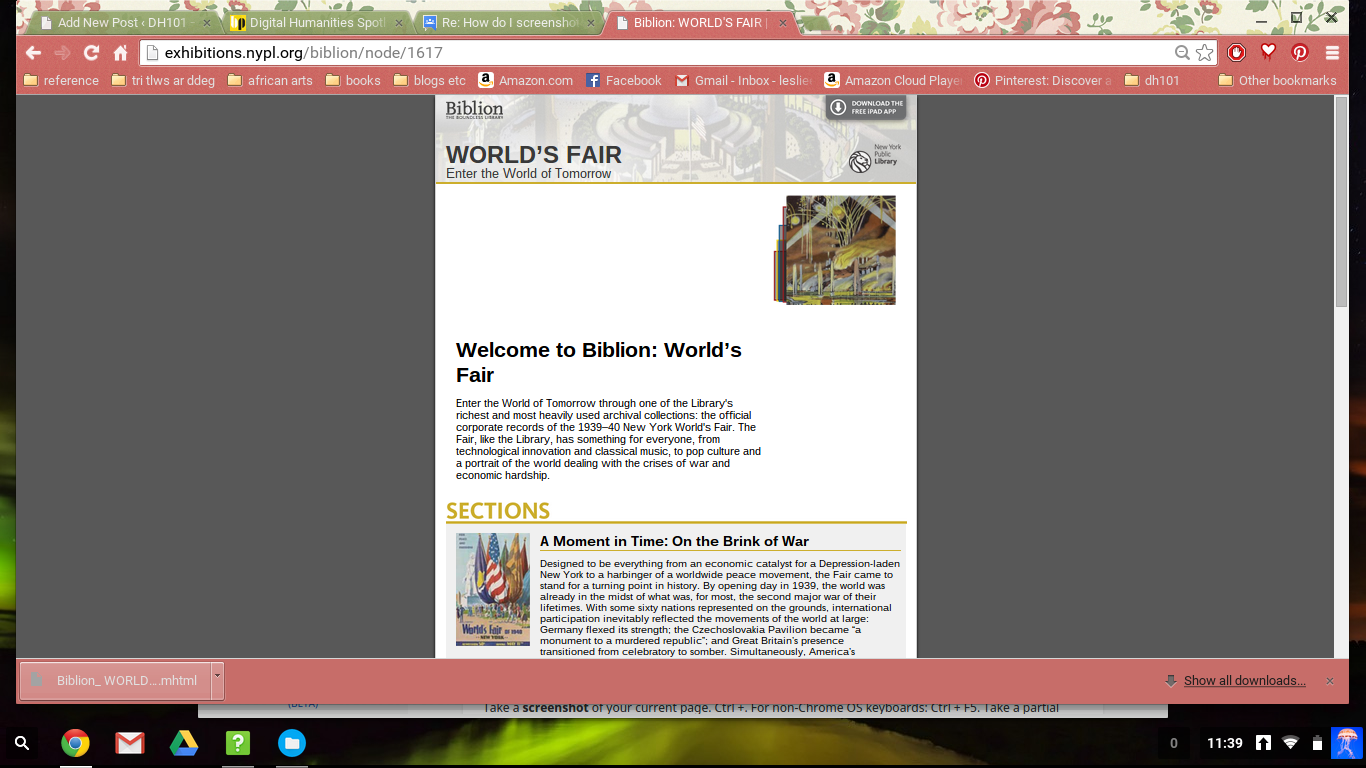Expand the downloaded file options arrow
Image resolution: width=1366 pixels, height=768 pixels.
217,680
